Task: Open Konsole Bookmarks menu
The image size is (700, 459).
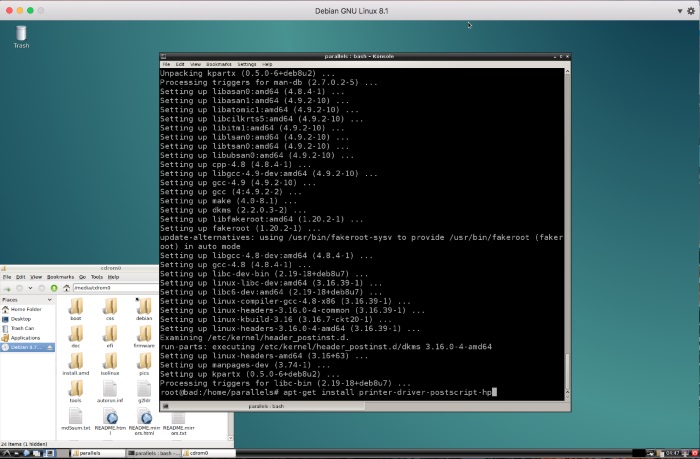Action: [219, 64]
